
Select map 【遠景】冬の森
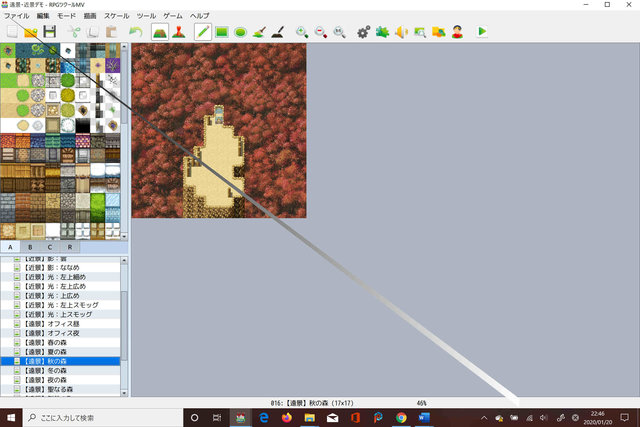point(60,371)
